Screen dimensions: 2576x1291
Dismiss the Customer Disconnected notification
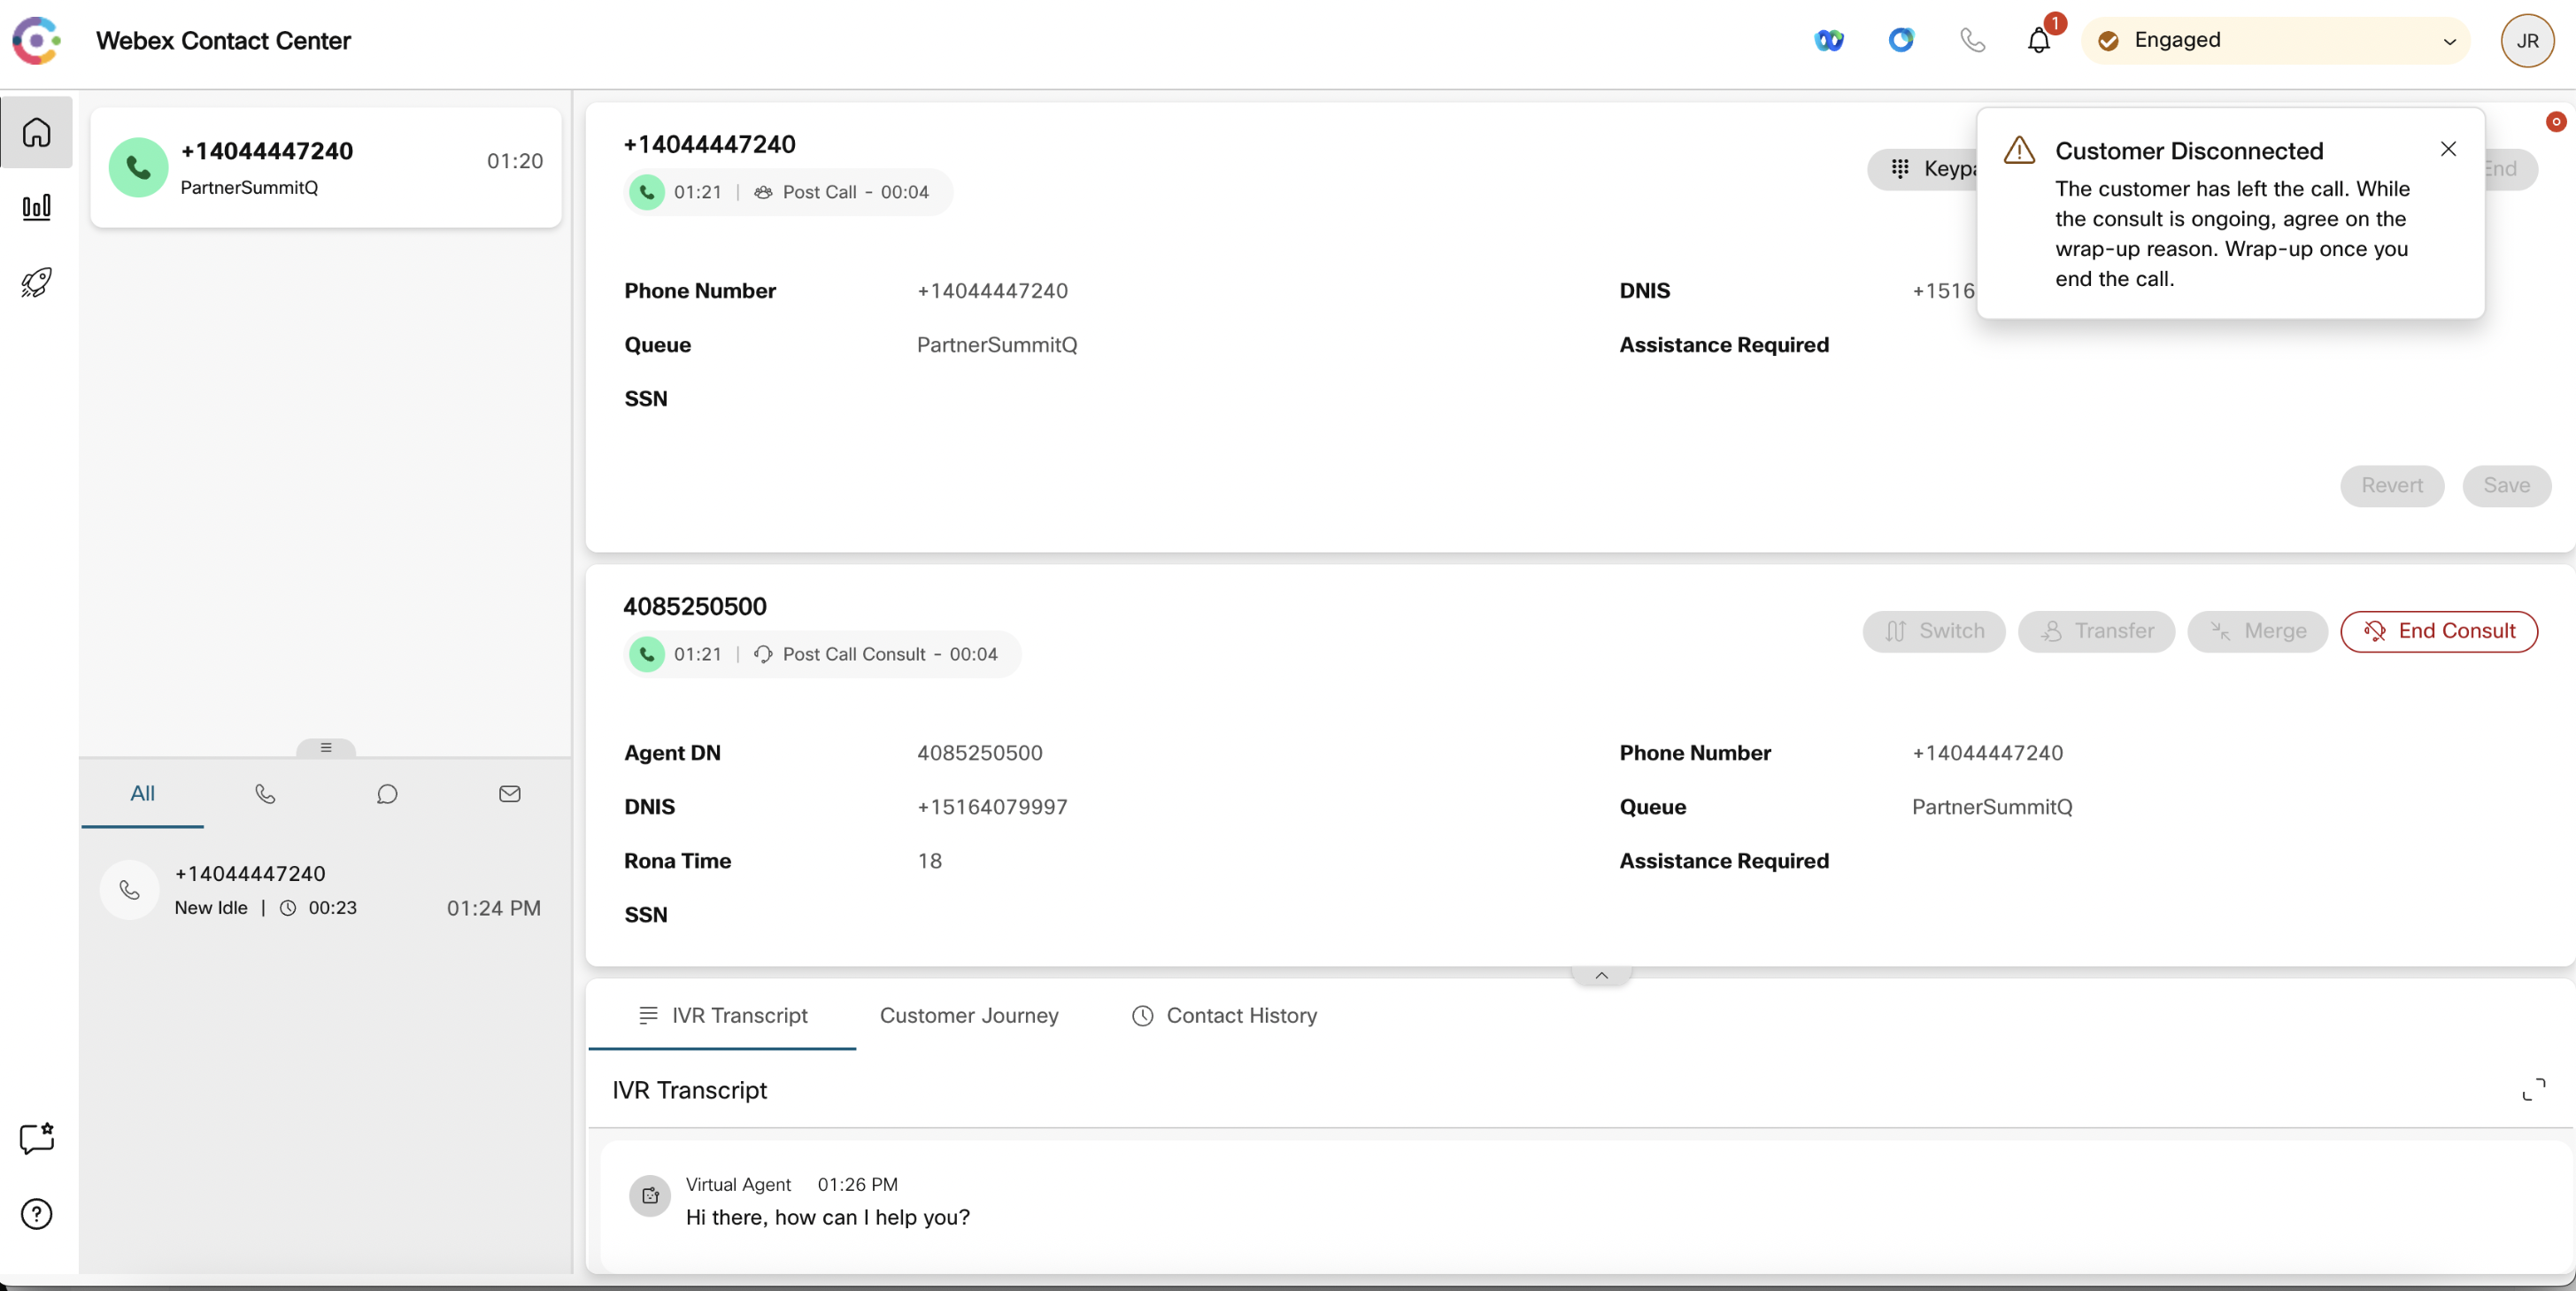[x=2448, y=149]
